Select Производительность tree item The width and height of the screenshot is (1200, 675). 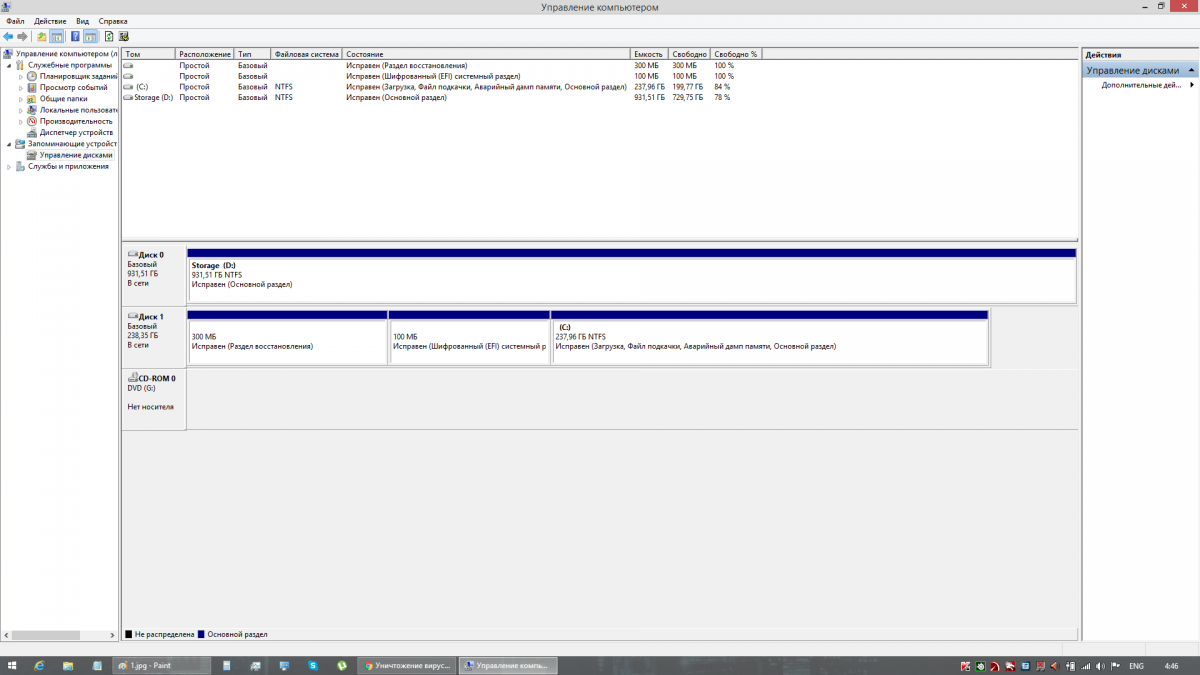tap(69, 121)
